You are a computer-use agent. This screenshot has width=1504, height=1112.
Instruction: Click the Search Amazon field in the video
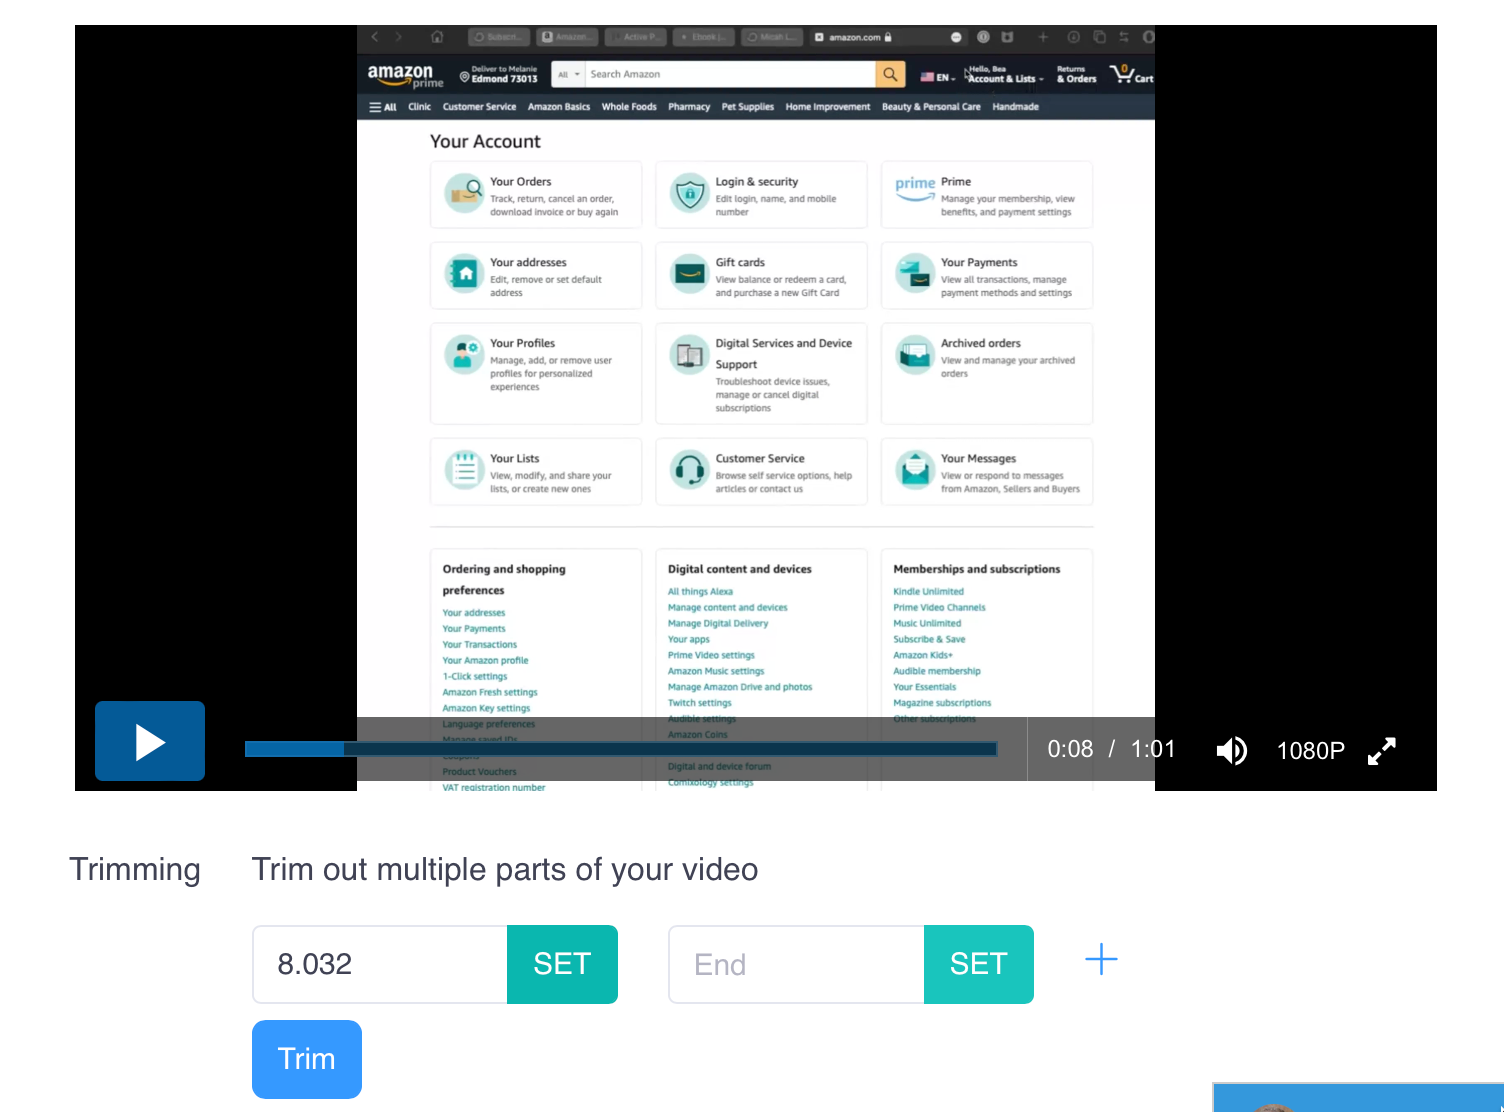(729, 74)
